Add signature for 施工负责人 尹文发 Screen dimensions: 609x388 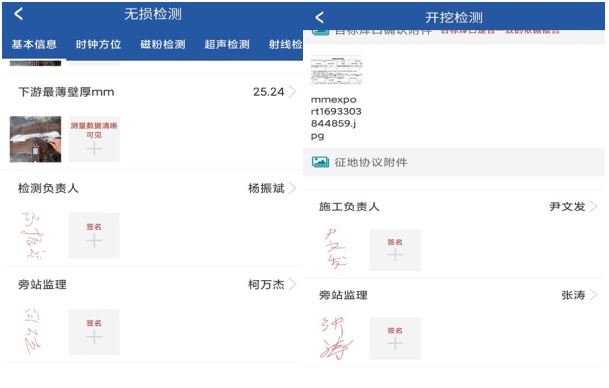pyautogui.click(x=395, y=250)
